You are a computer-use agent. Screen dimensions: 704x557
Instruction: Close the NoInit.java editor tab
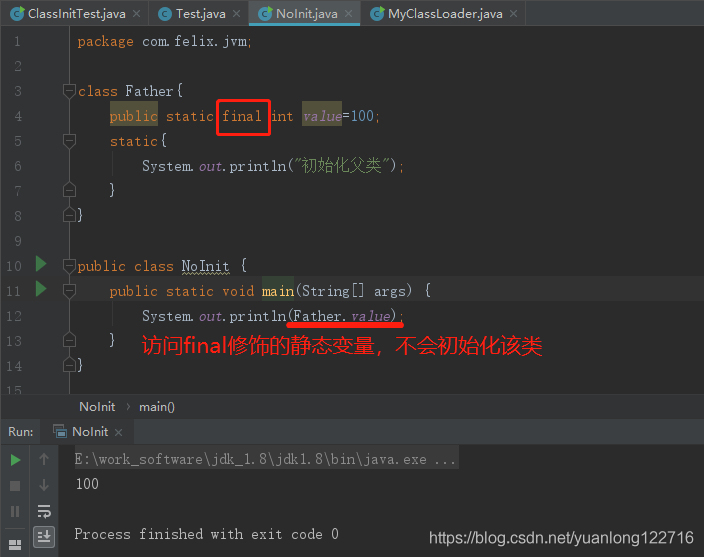point(348,14)
